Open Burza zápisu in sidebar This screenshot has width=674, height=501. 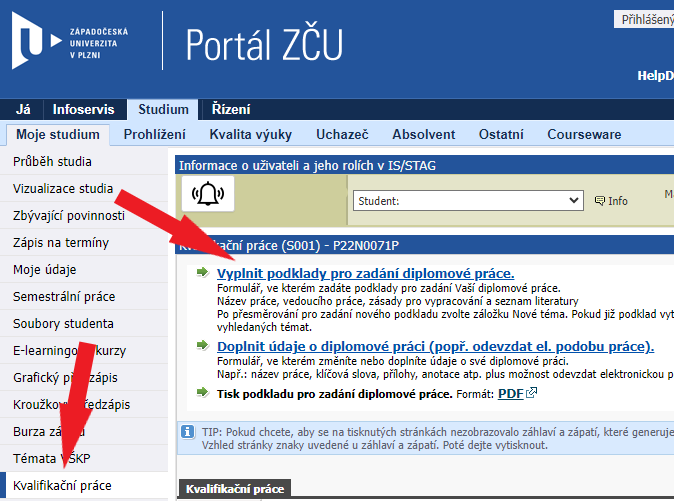[x=84, y=431]
